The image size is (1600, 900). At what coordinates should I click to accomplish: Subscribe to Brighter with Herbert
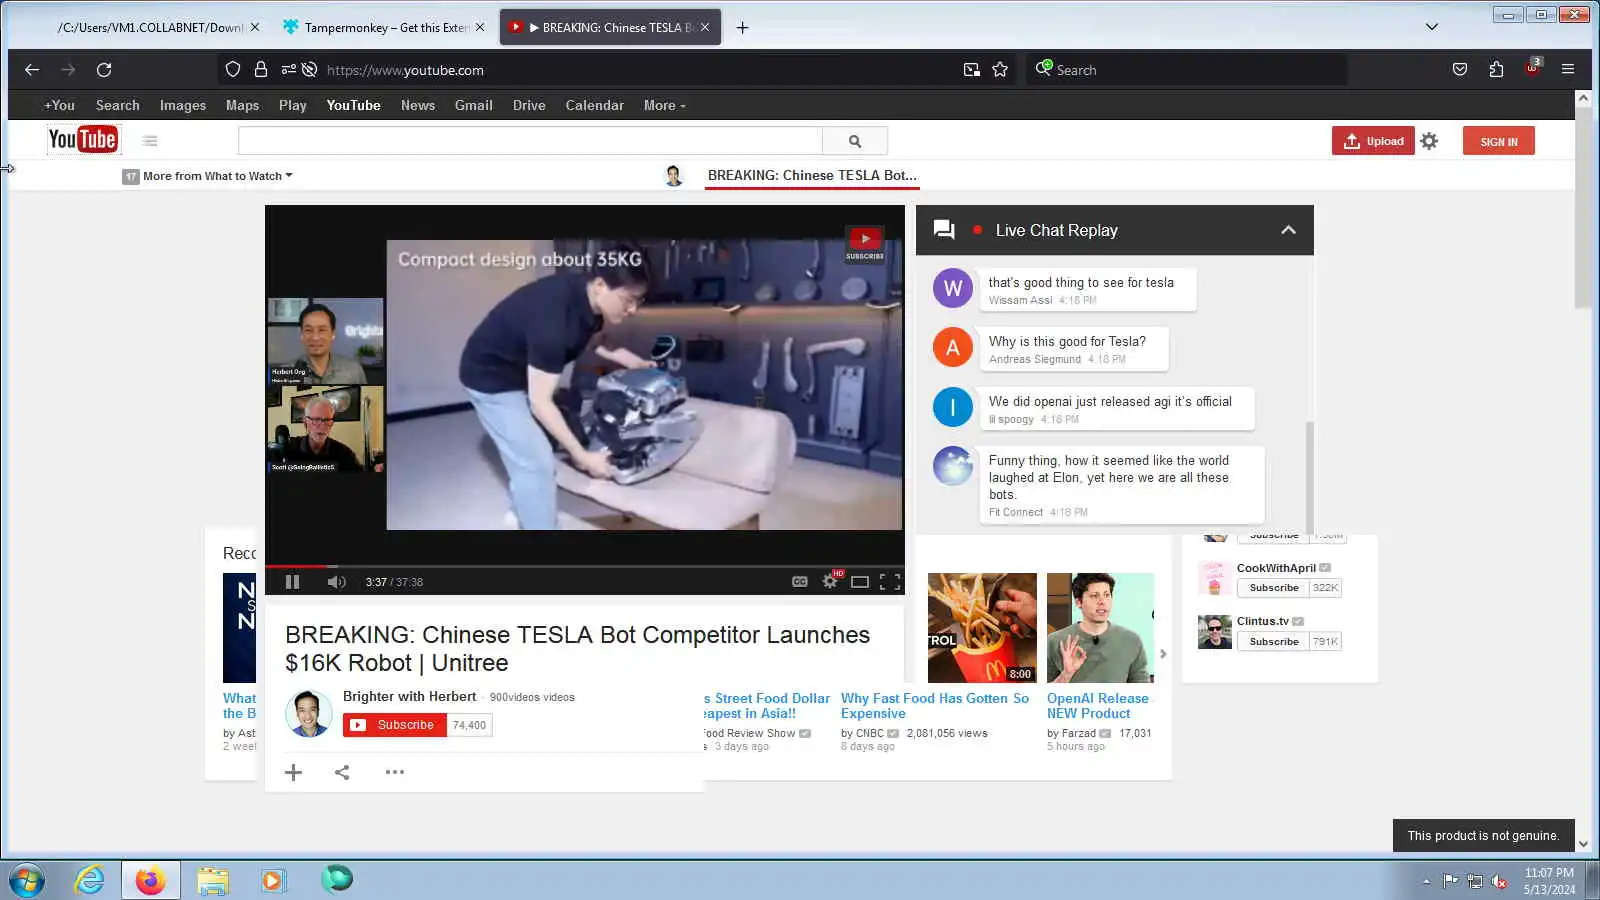395,725
